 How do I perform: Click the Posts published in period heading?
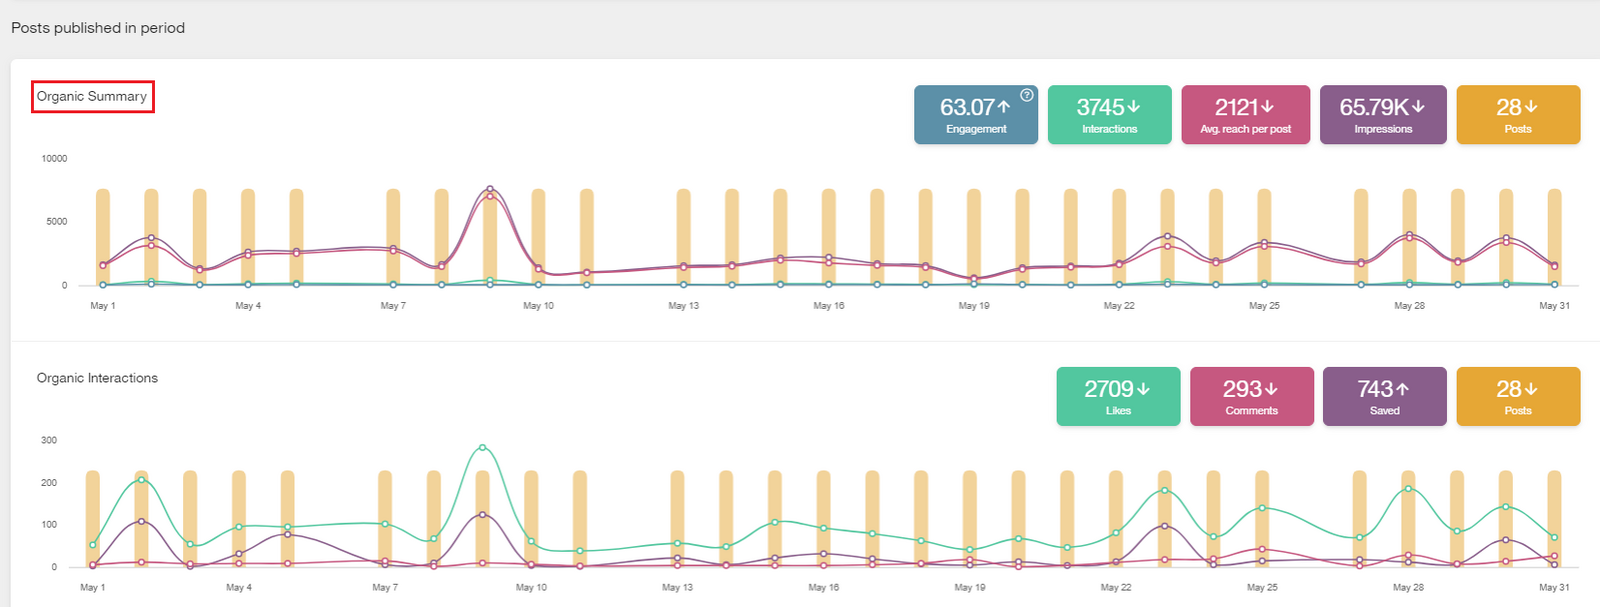[x=98, y=28]
